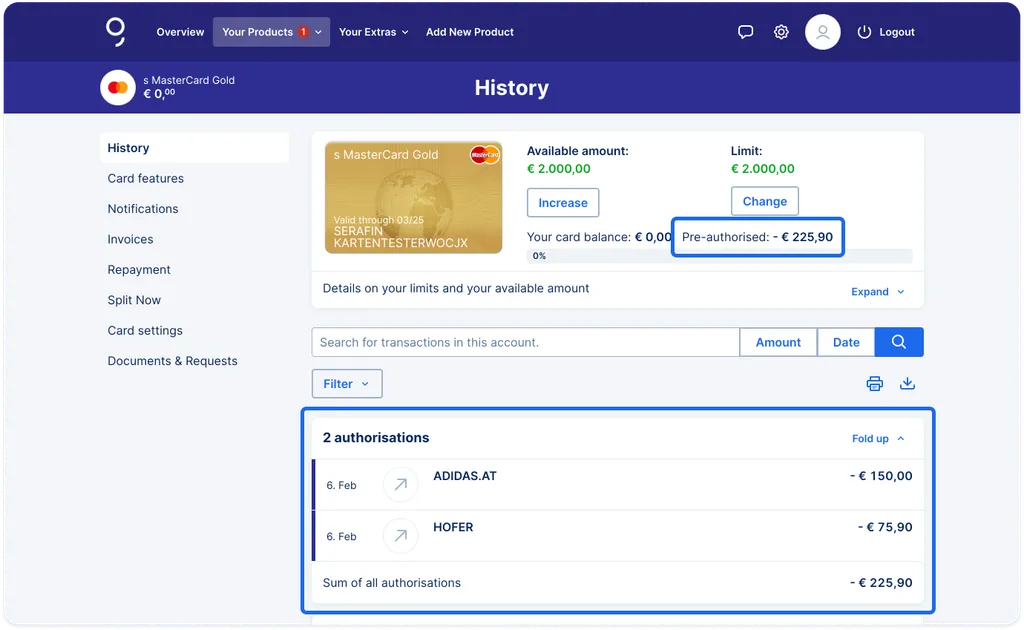This screenshot has height=630, width=1024.
Task: Click the Available amount € 2.000,00 value
Action: click(x=559, y=168)
